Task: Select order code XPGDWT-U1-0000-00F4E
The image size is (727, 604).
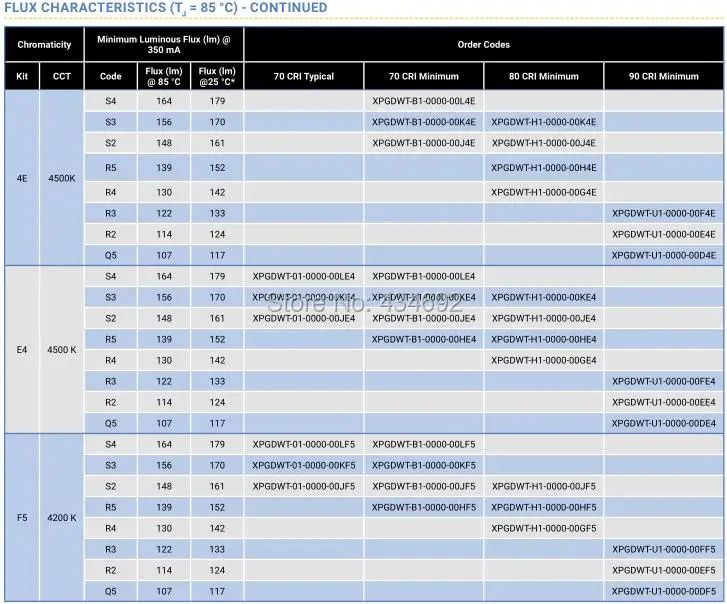Action: (663, 214)
